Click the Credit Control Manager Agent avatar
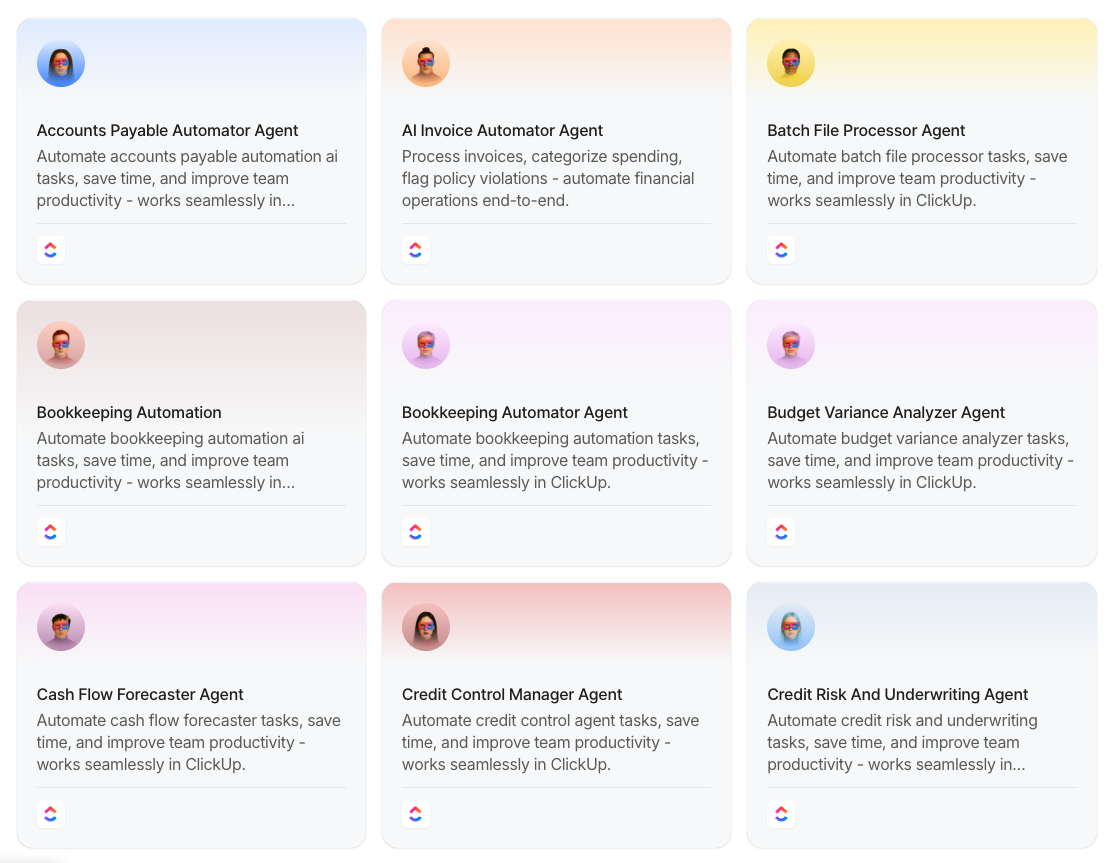This screenshot has width=1117, height=863. (x=426, y=627)
